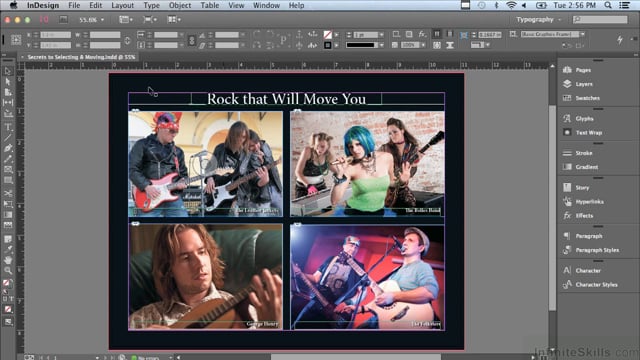Select the Rectangle Frame tool

click(x=8, y=169)
